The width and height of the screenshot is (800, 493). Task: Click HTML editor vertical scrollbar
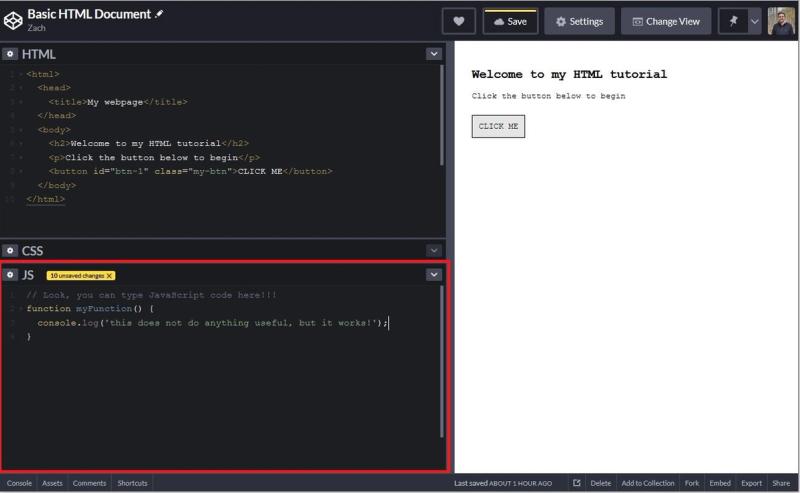pyautogui.click(x=441, y=115)
